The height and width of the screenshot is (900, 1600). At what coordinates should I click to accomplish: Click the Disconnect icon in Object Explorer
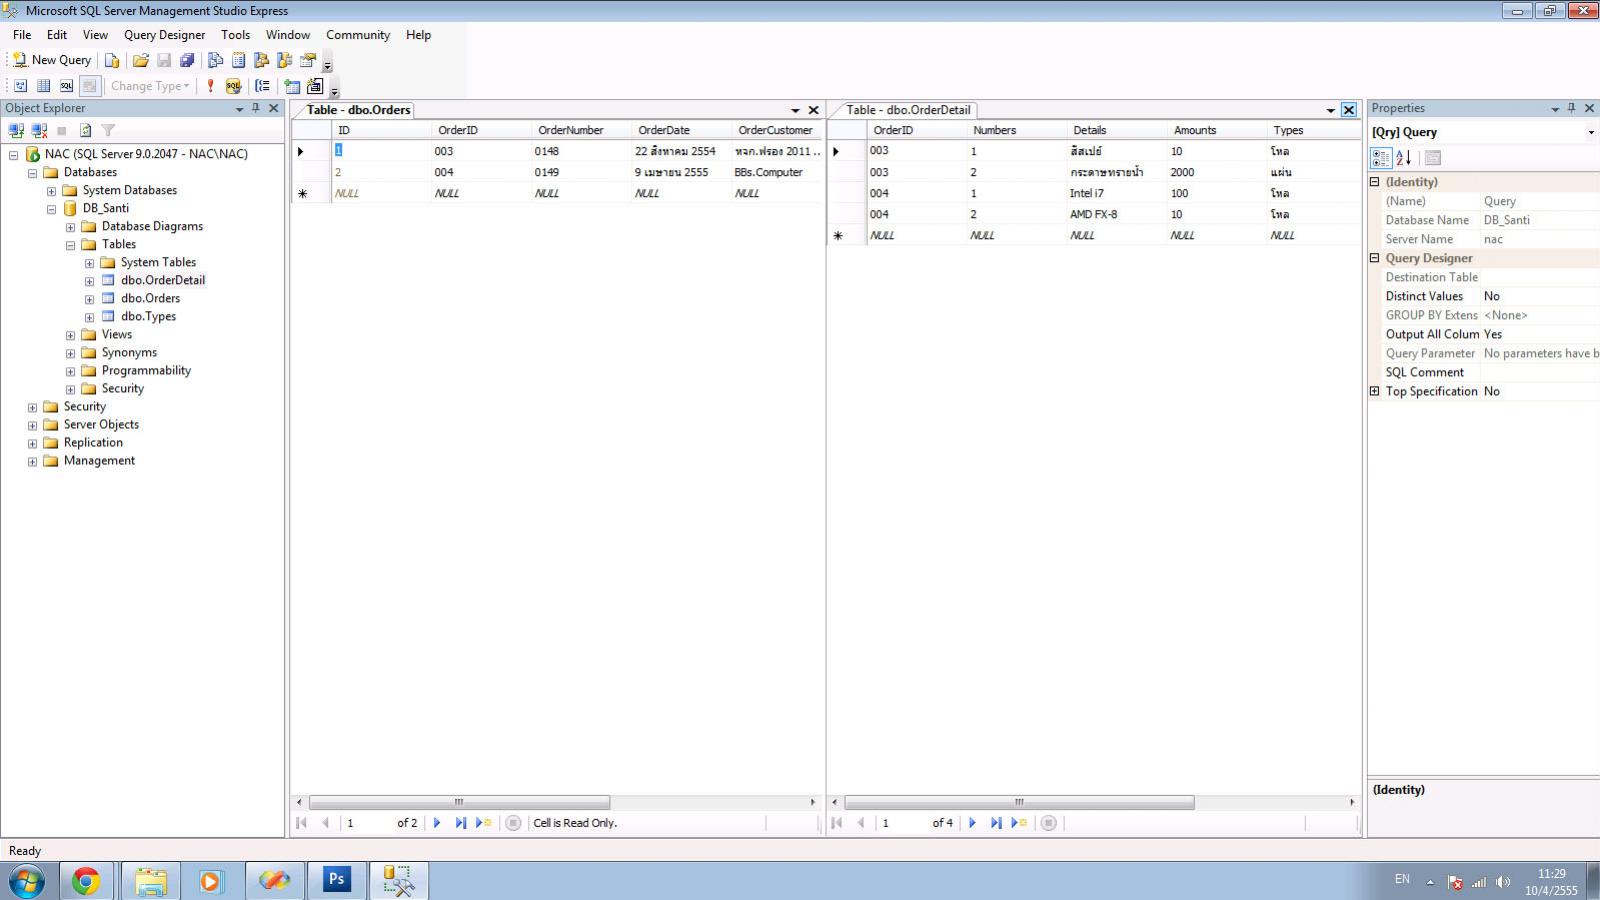tap(39, 130)
